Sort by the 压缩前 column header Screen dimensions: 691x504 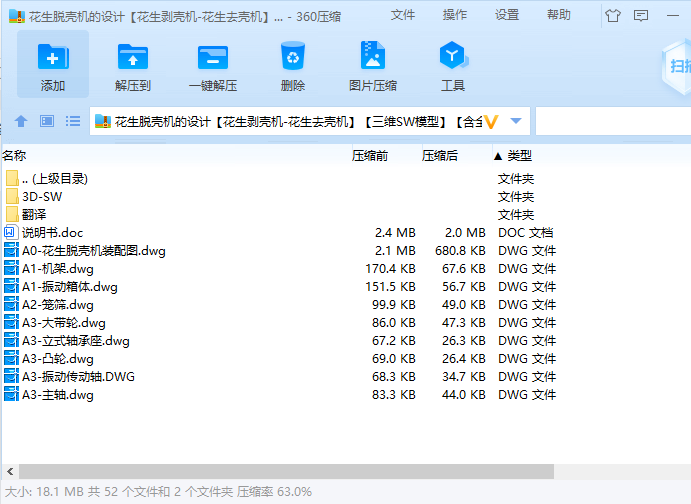pyautogui.click(x=370, y=156)
